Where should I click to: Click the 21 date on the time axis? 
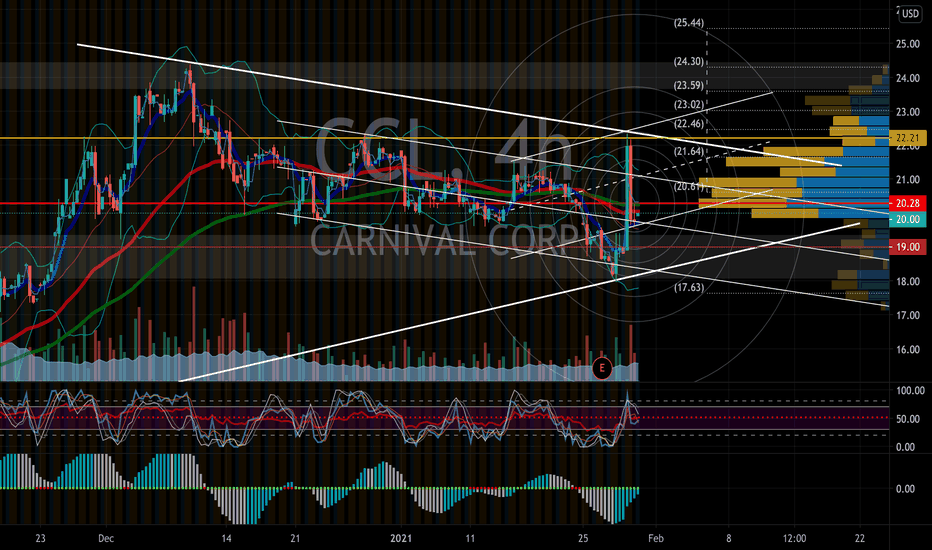point(295,539)
